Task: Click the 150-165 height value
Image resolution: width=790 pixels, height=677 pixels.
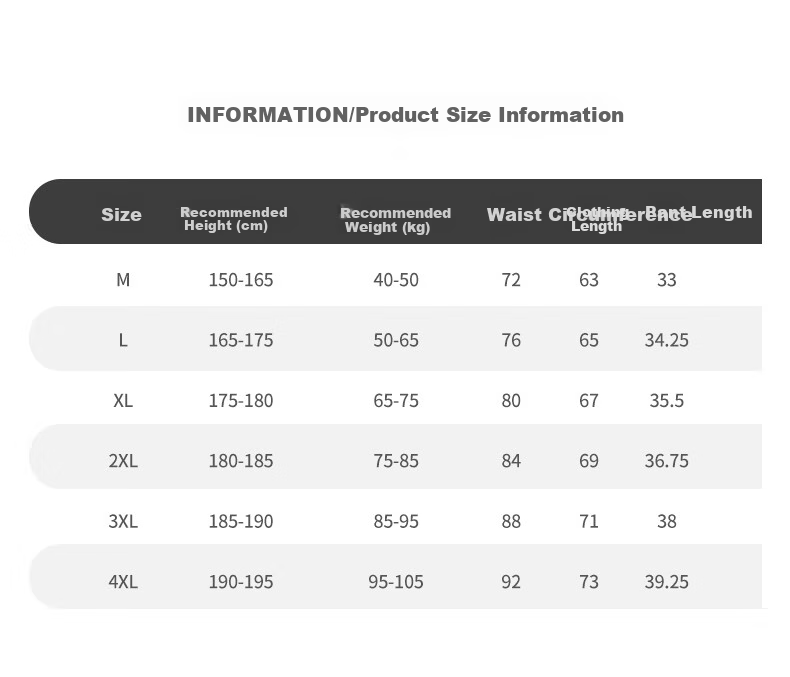Action: (241, 280)
